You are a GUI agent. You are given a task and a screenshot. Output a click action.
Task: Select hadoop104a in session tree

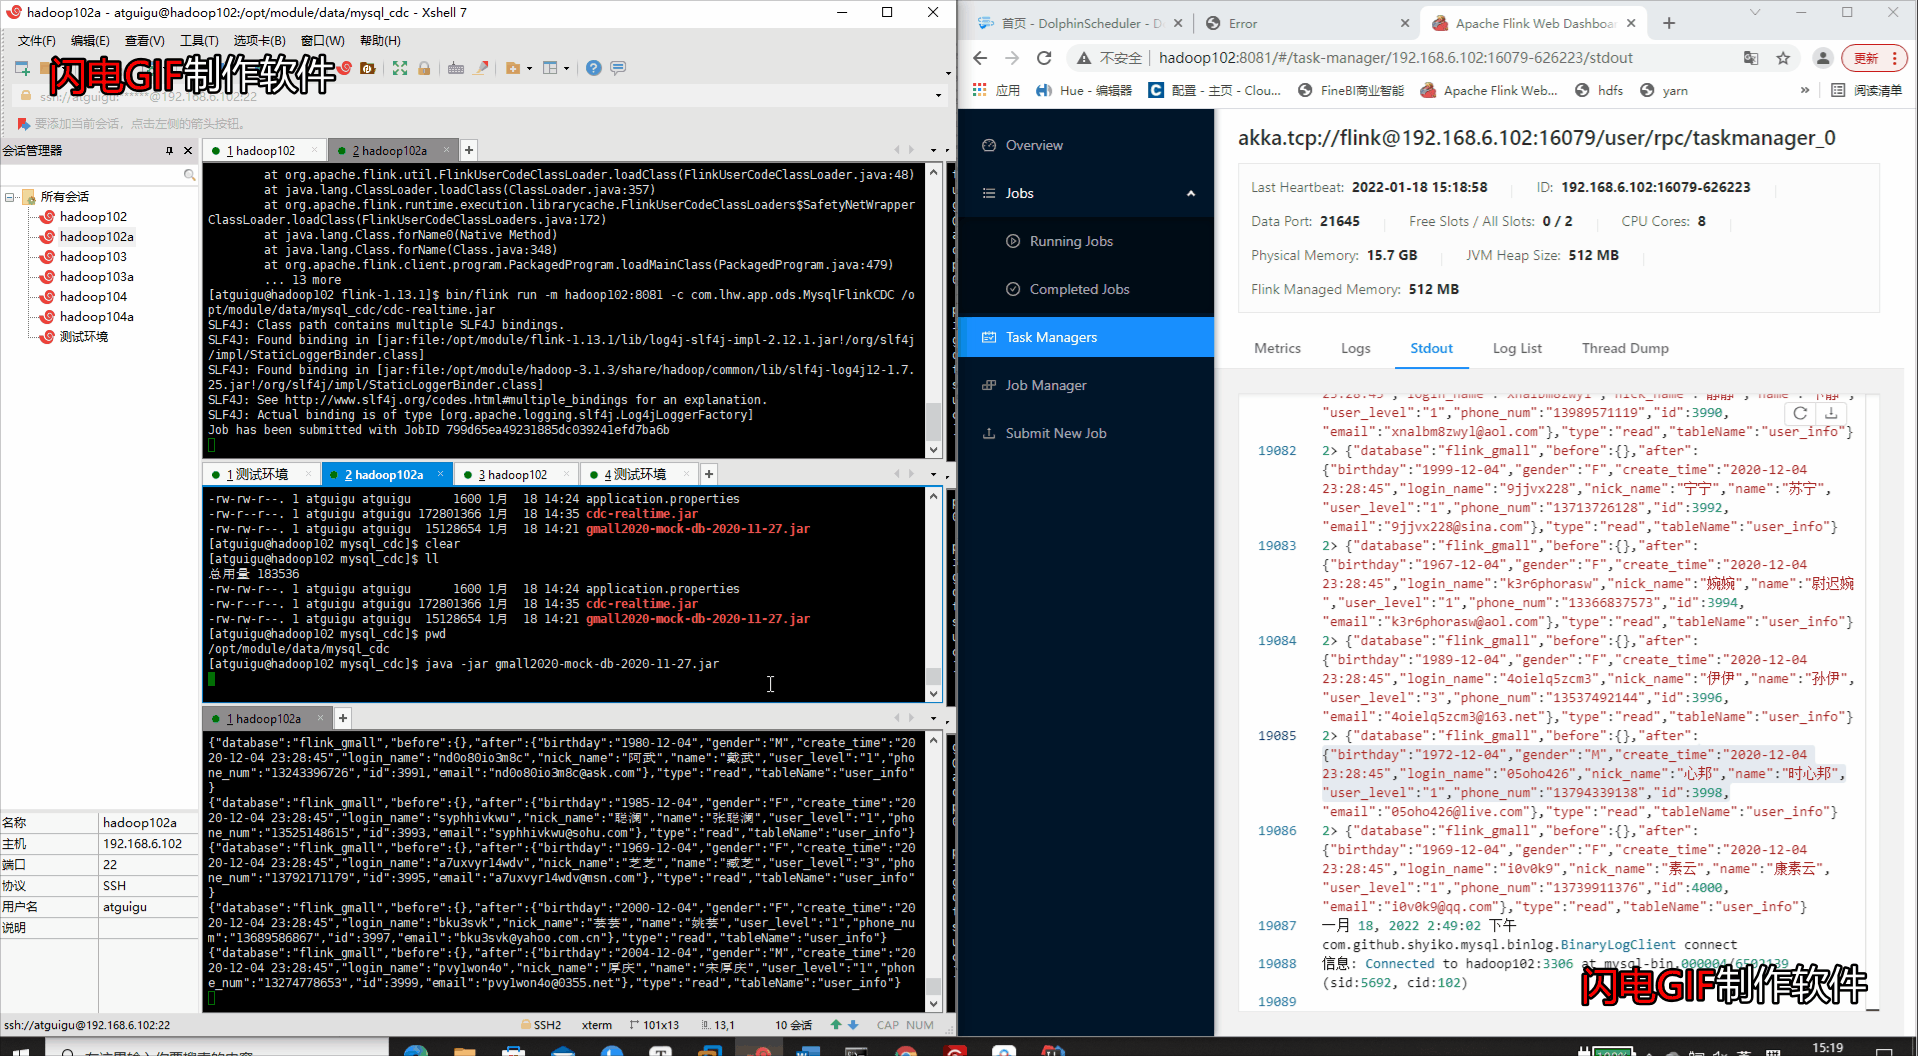96,317
